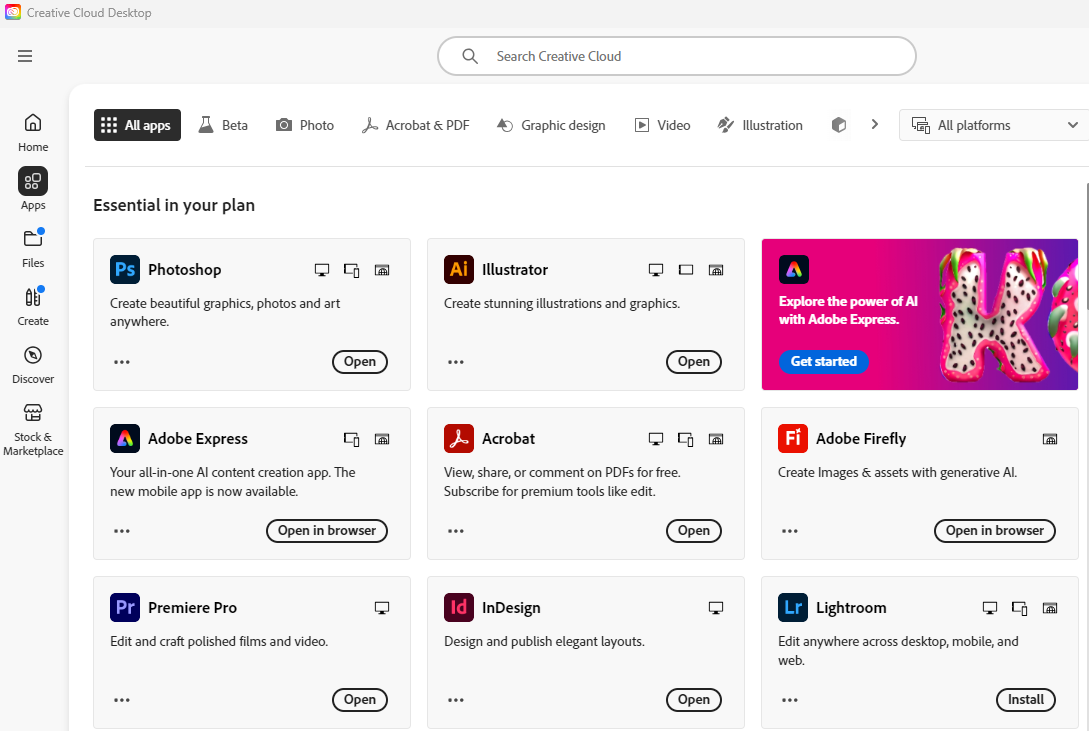This screenshot has height=731, width=1089.
Task: Click the Adobe Firefly Fi icon
Action: point(793,439)
